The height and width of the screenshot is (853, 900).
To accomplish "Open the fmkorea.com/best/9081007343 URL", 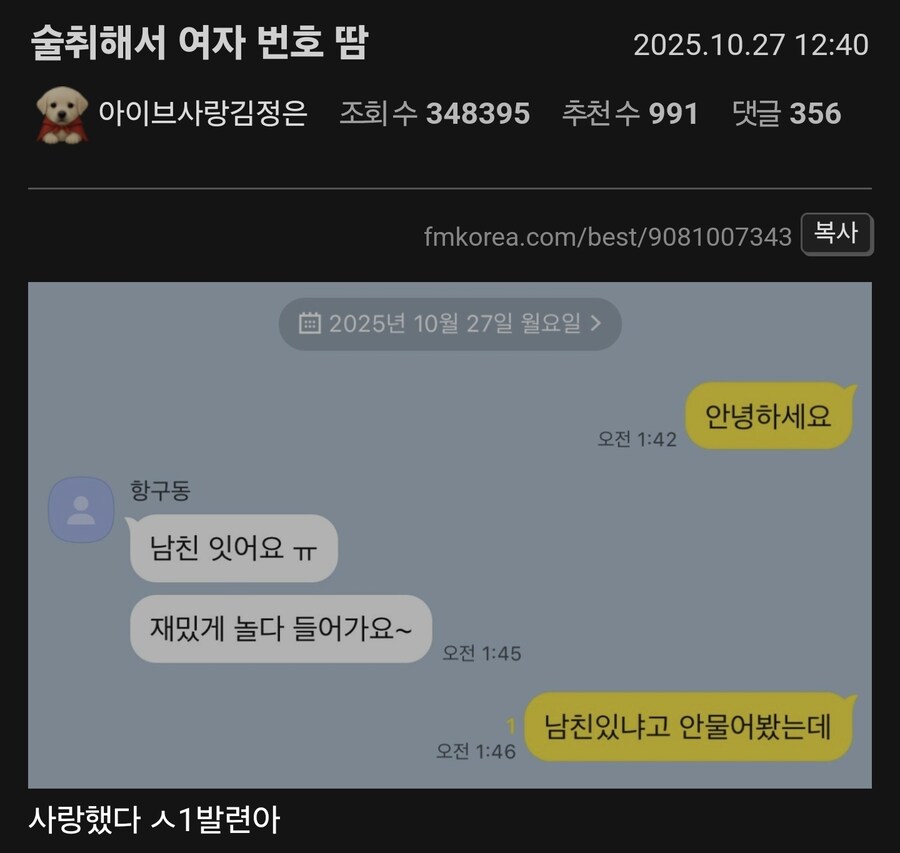I will pos(607,236).
